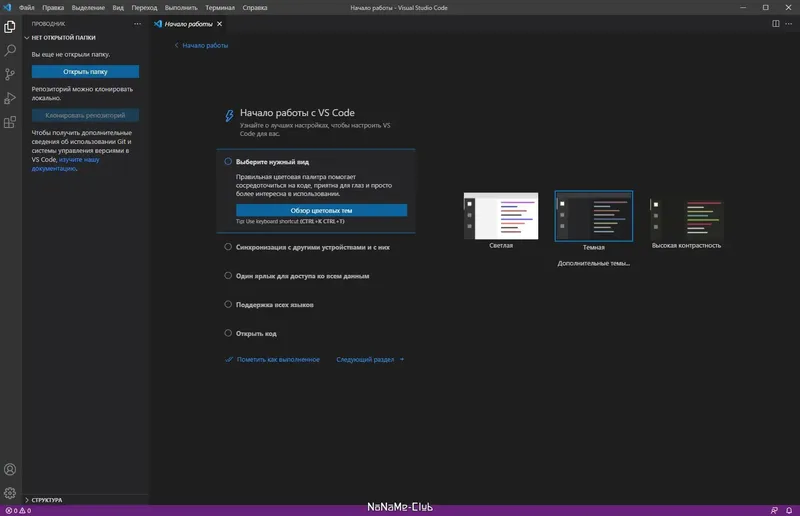Go back via Начало работы breadcrumb
This screenshot has height=516, width=800.
click(201, 45)
